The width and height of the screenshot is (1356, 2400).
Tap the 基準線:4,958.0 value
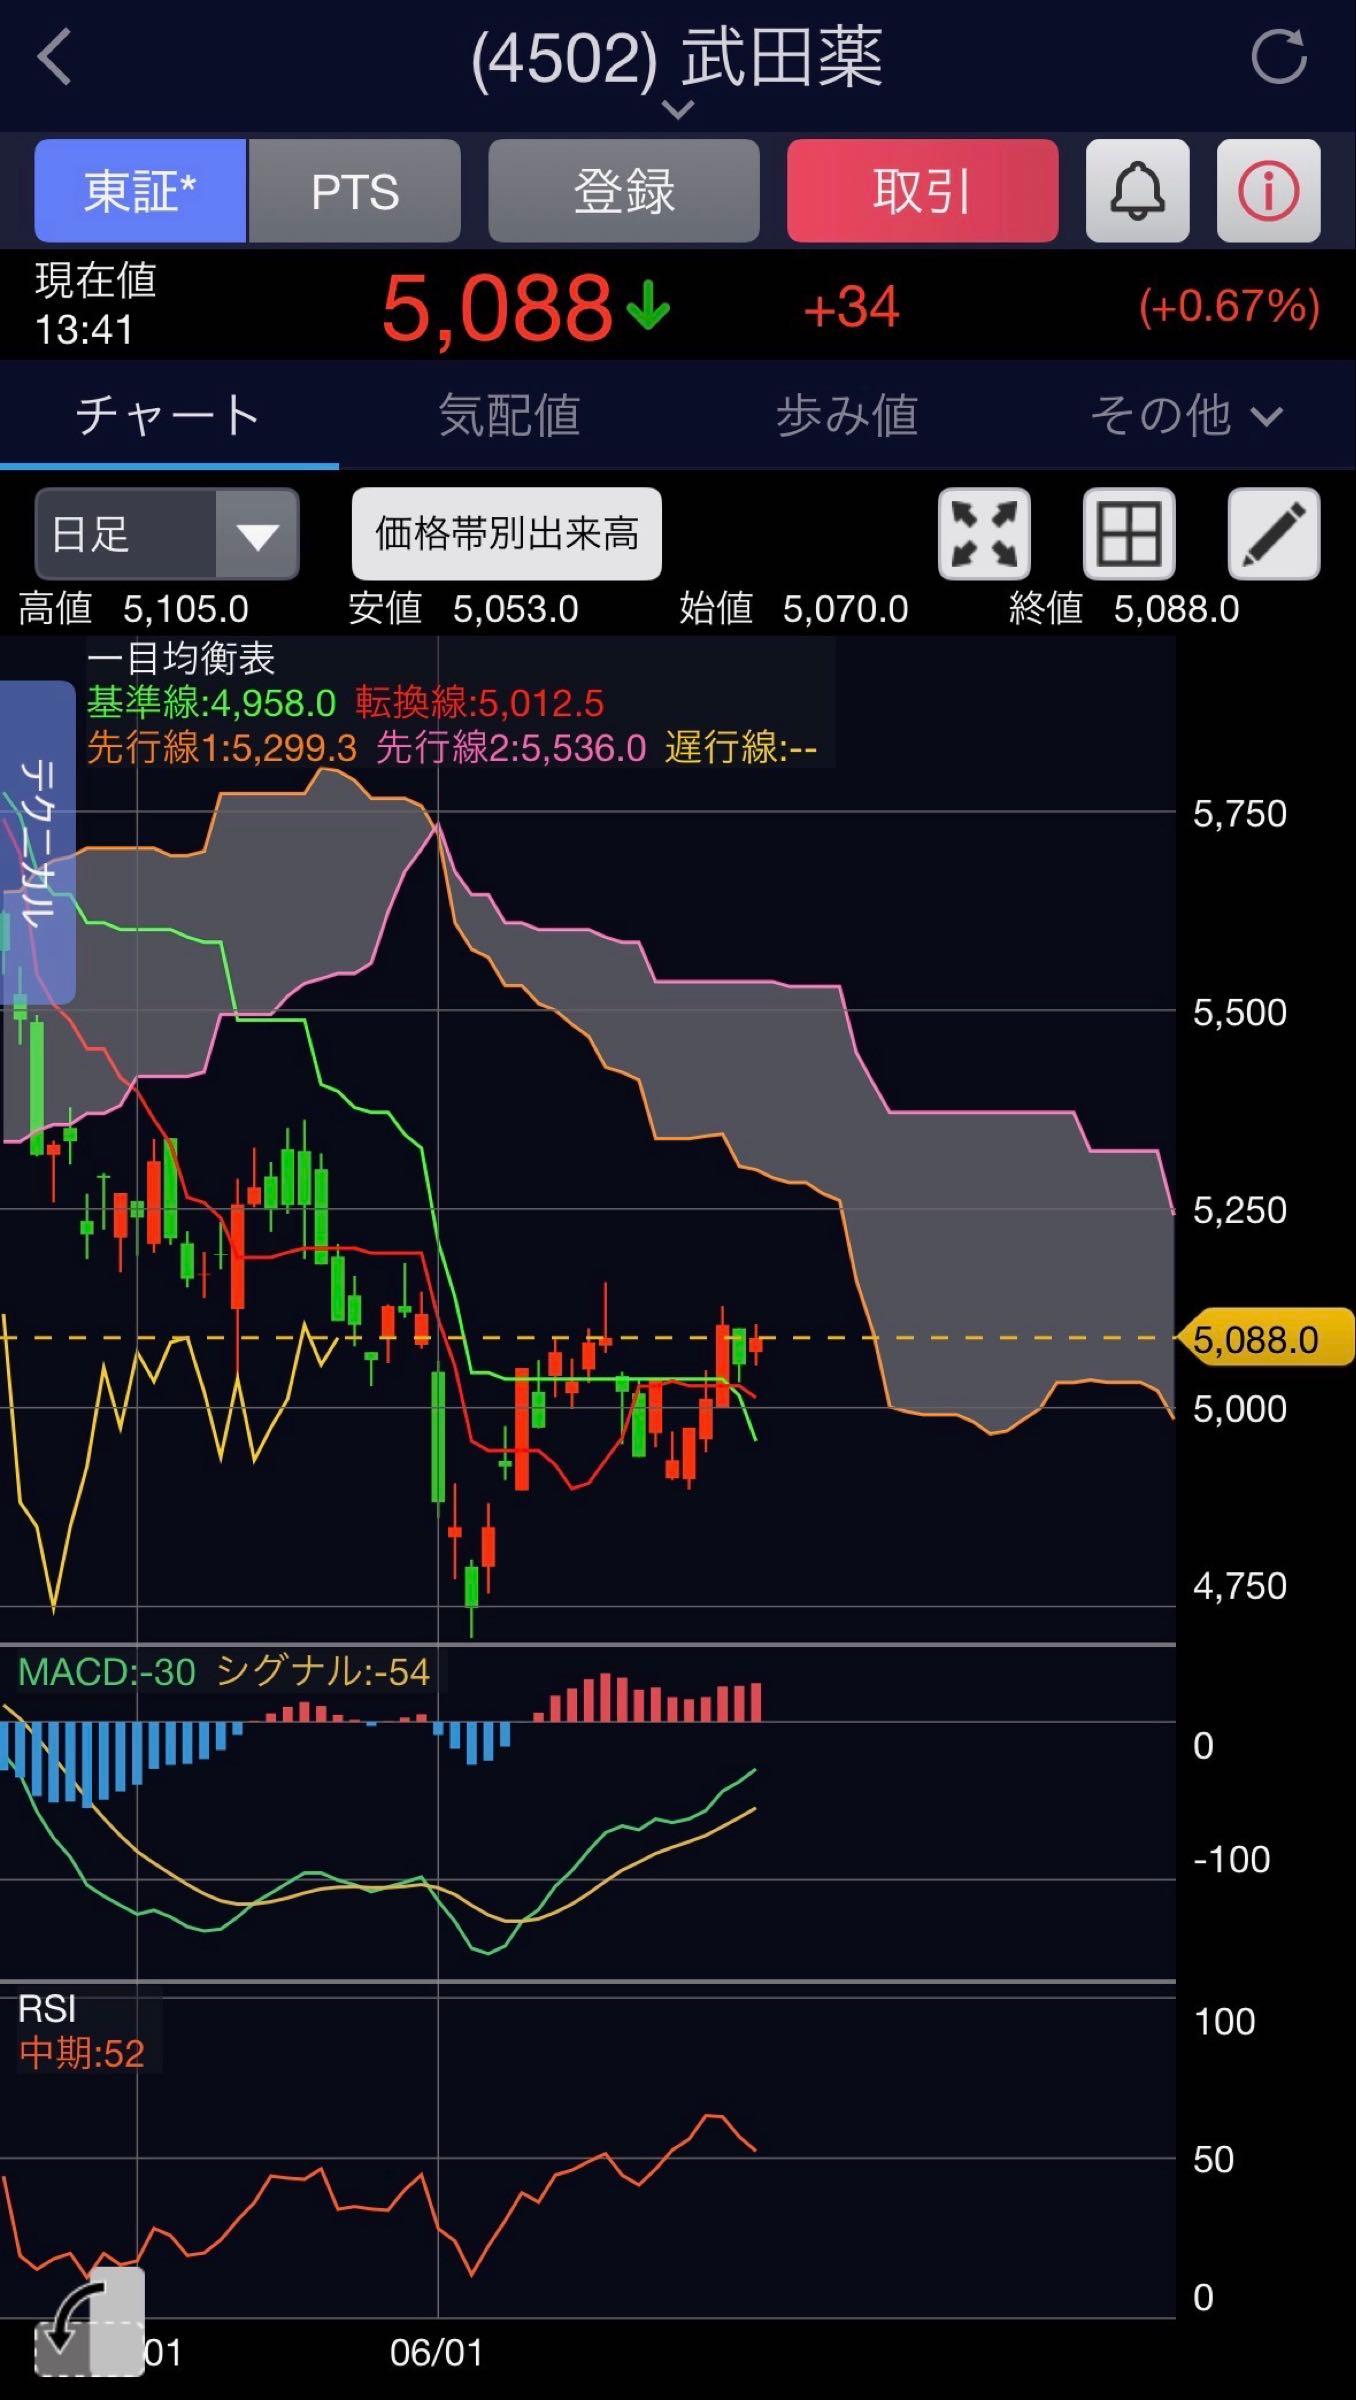211,703
